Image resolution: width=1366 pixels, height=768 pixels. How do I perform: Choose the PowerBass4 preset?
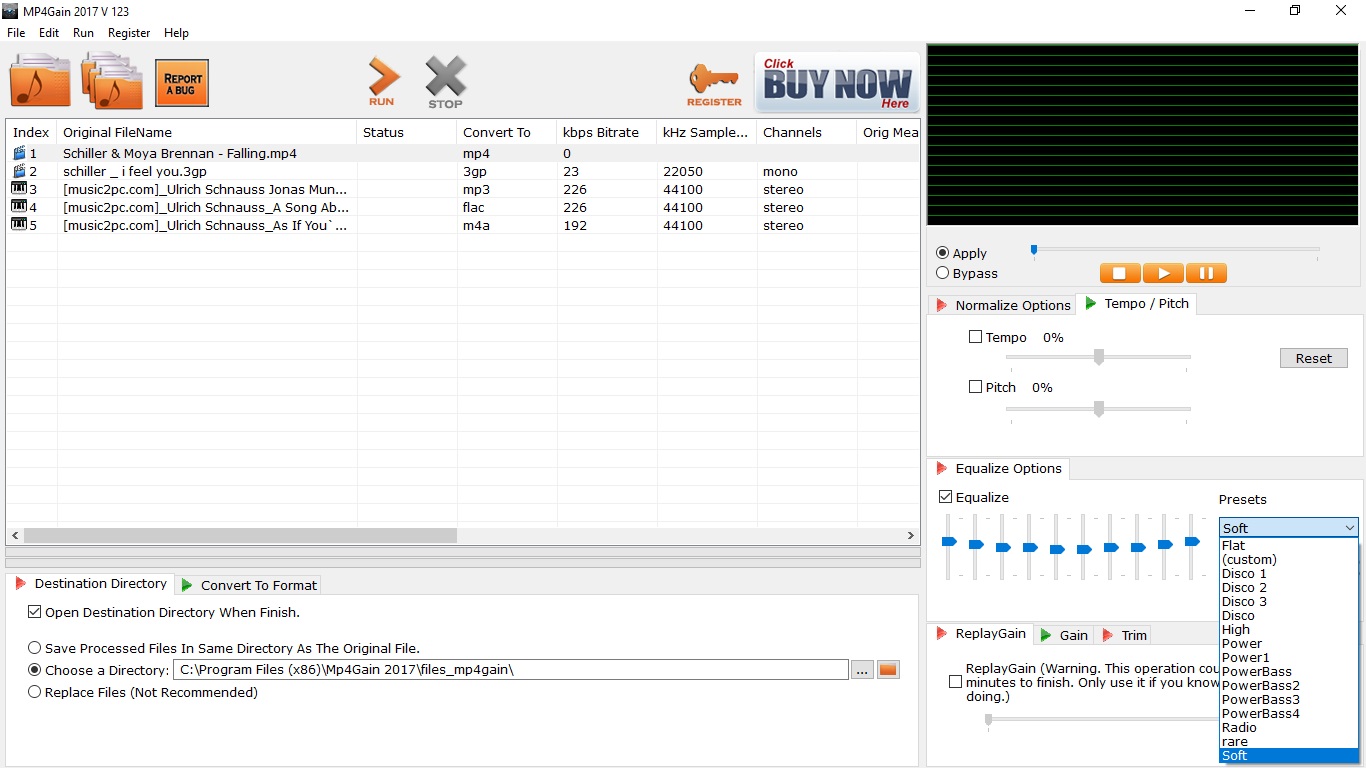(1289, 714)
